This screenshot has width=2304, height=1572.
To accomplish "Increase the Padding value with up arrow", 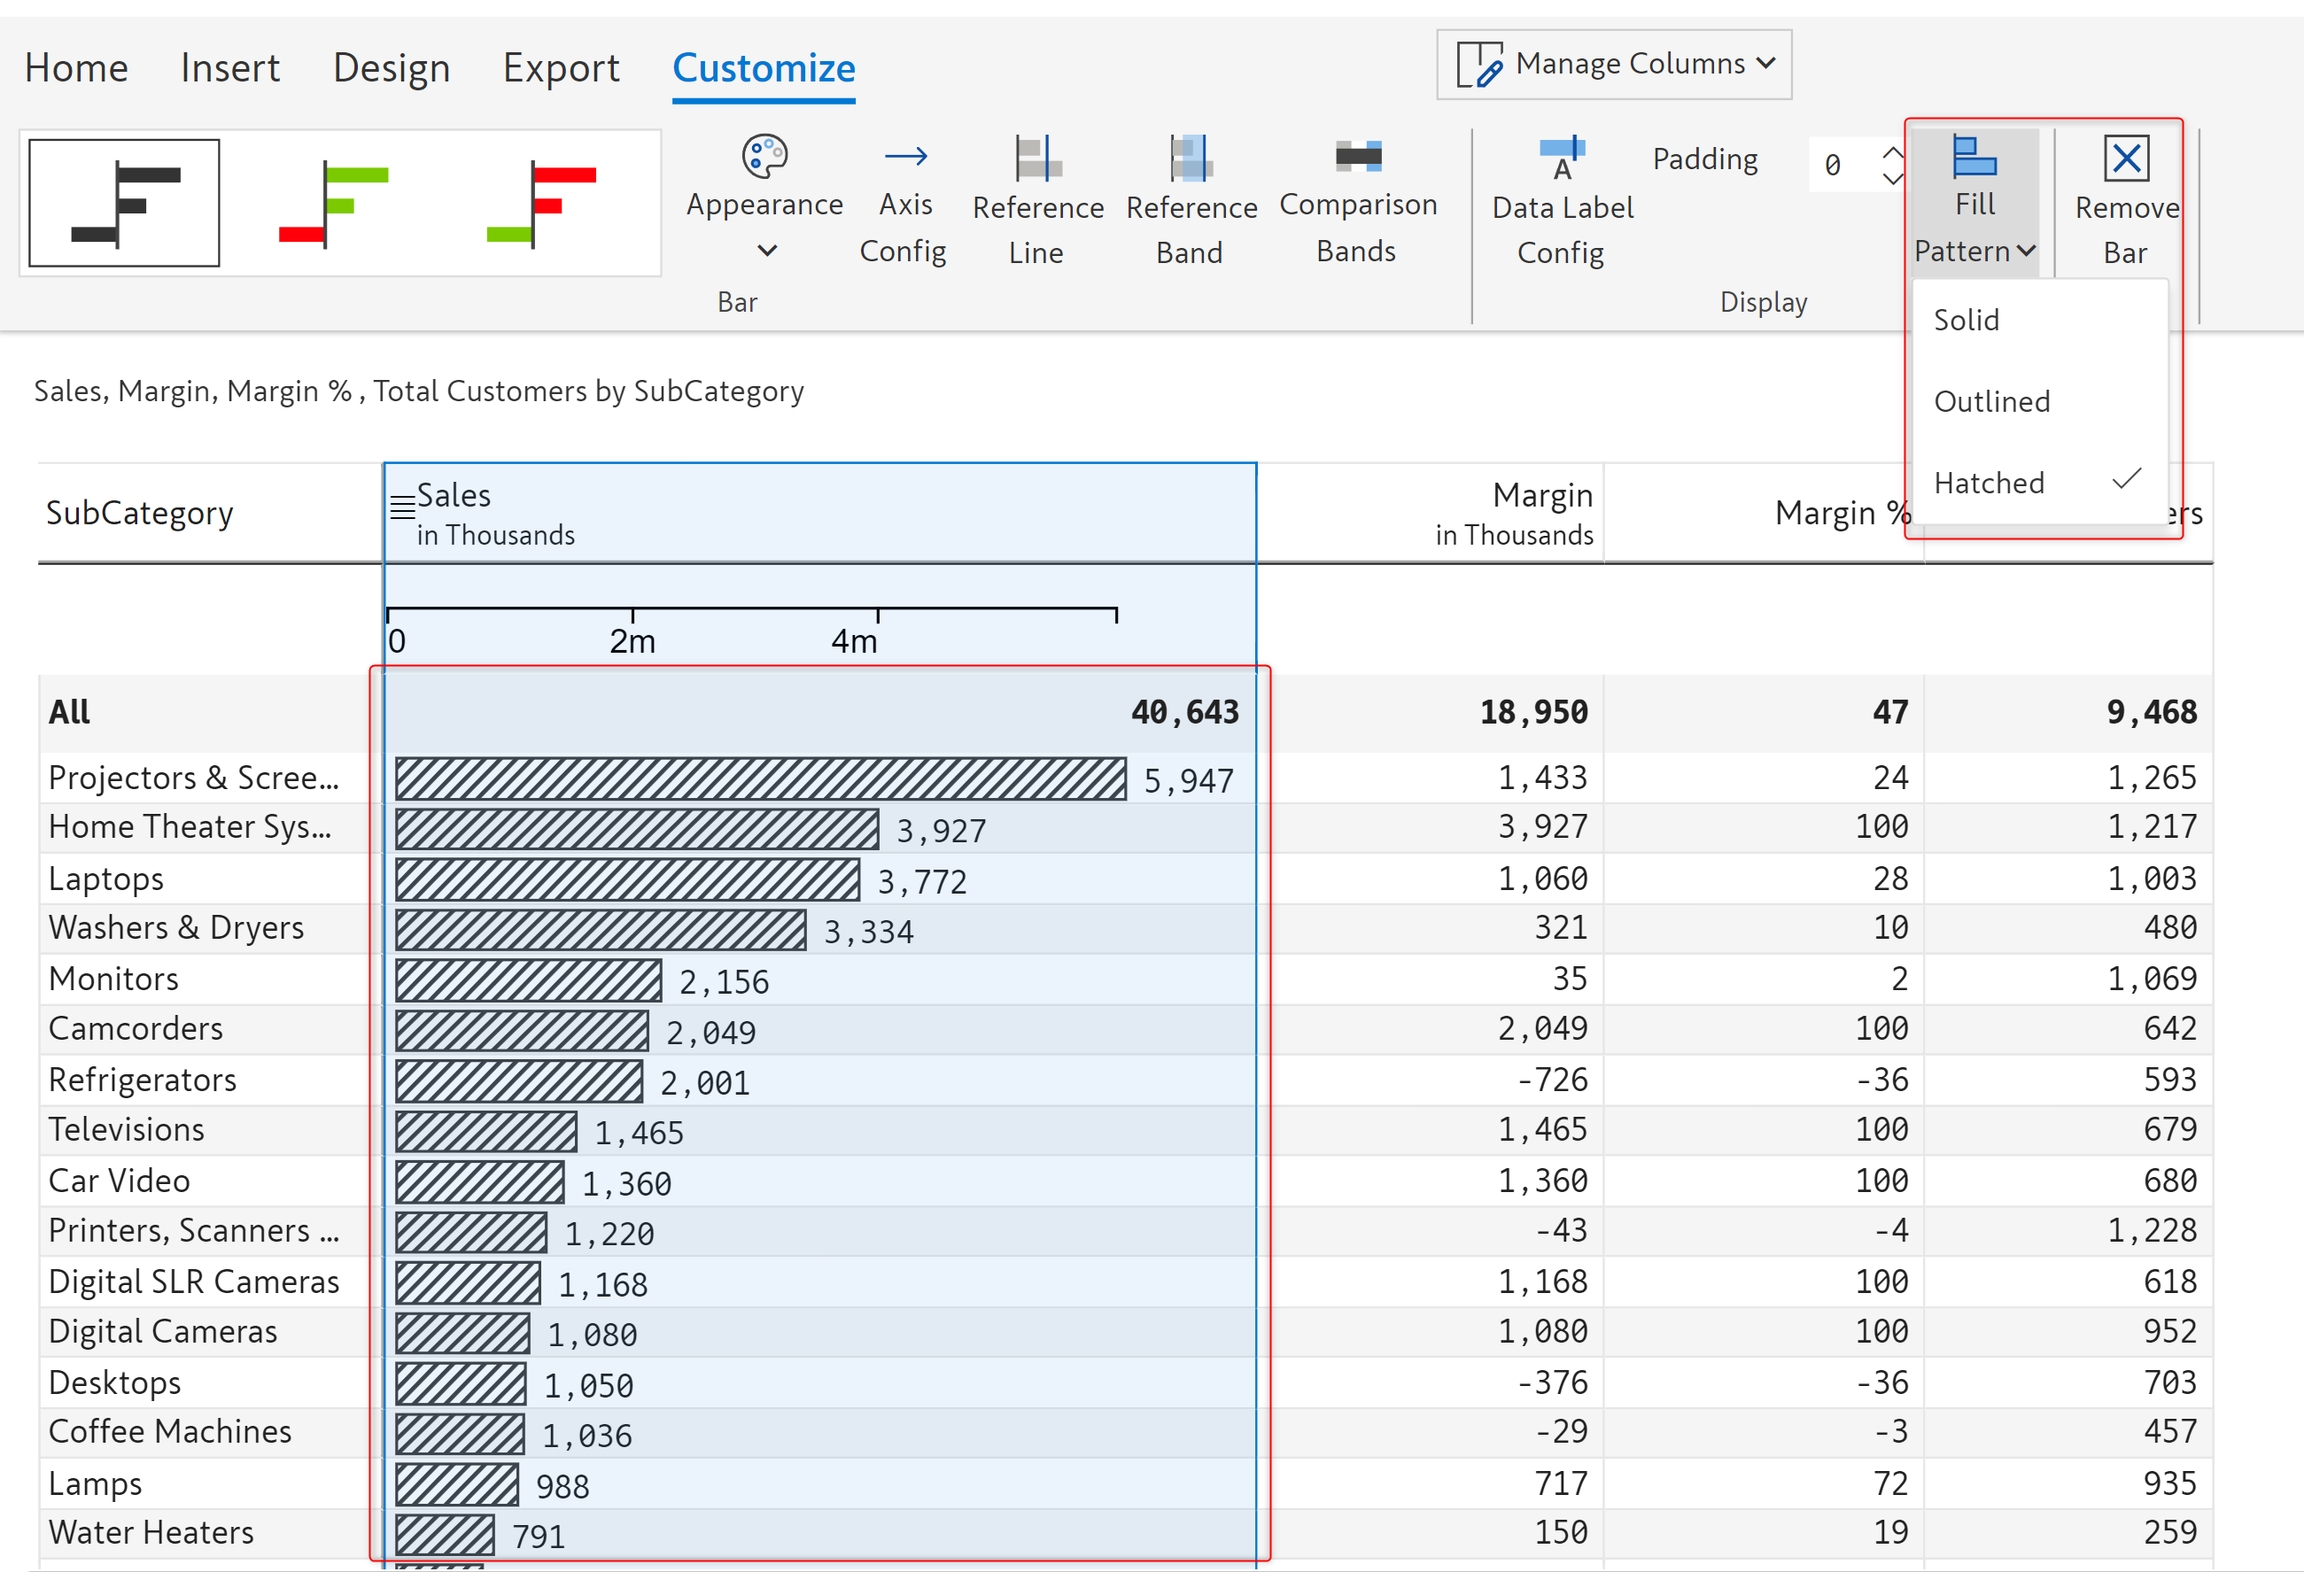I will [1892, 153].
